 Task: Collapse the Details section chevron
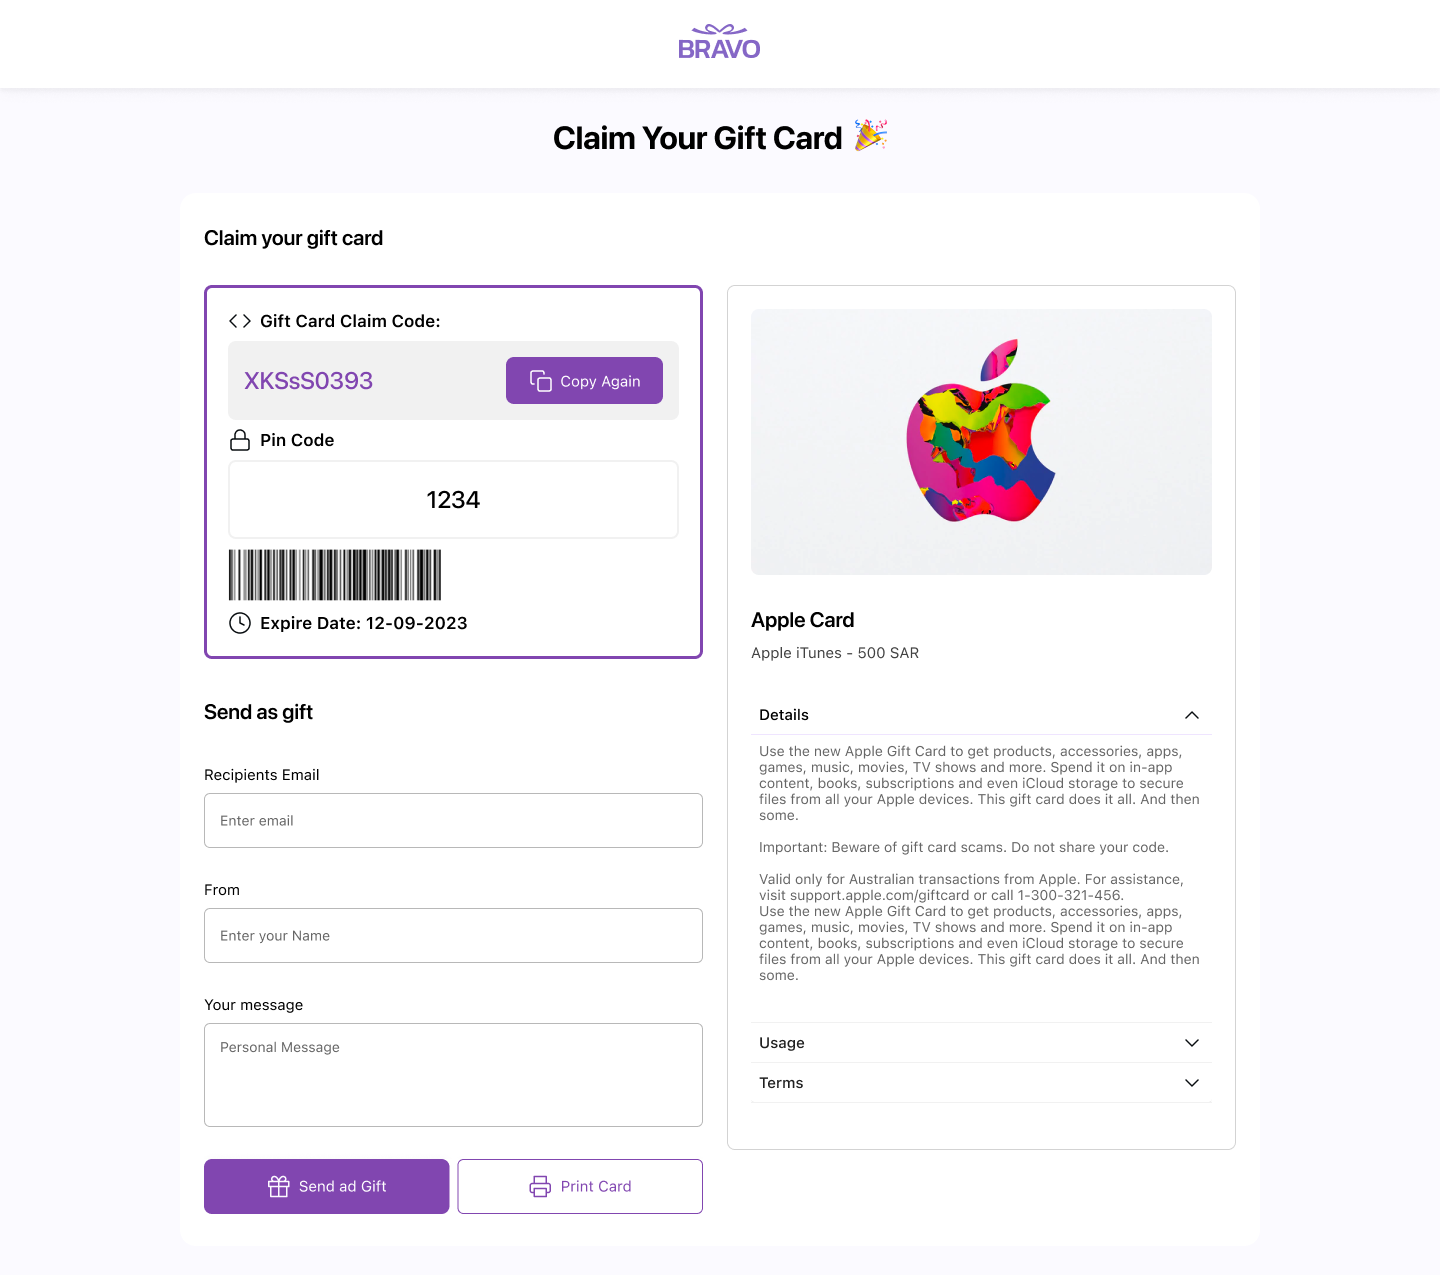tap(1192, 715)
